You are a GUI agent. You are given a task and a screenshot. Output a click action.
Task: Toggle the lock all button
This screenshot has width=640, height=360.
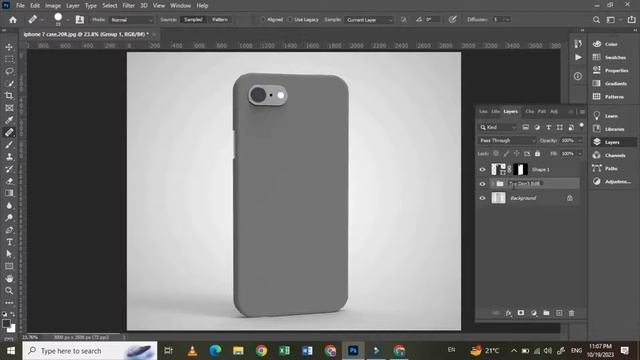point(538,154)
